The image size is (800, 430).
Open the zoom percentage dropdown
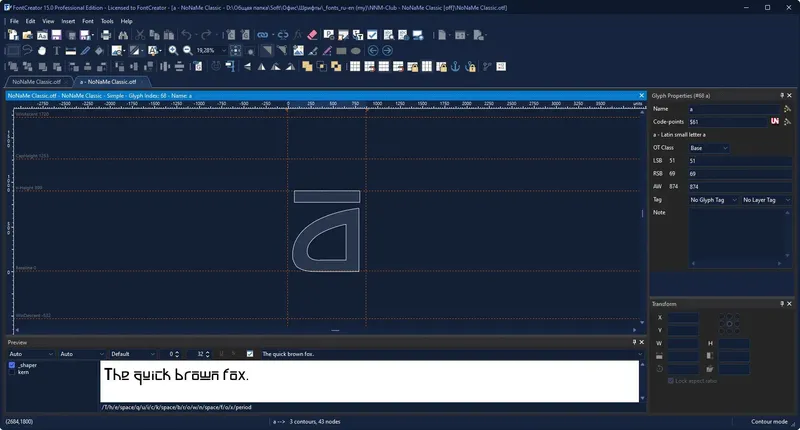tap(223, 50)
